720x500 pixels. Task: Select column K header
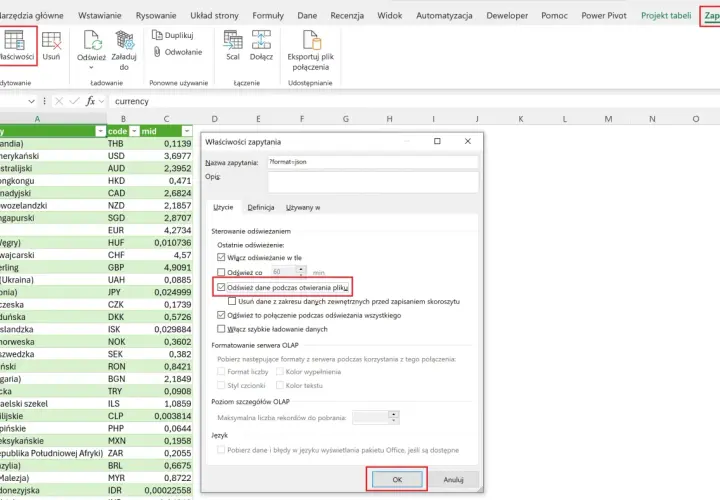click(521, 119)
